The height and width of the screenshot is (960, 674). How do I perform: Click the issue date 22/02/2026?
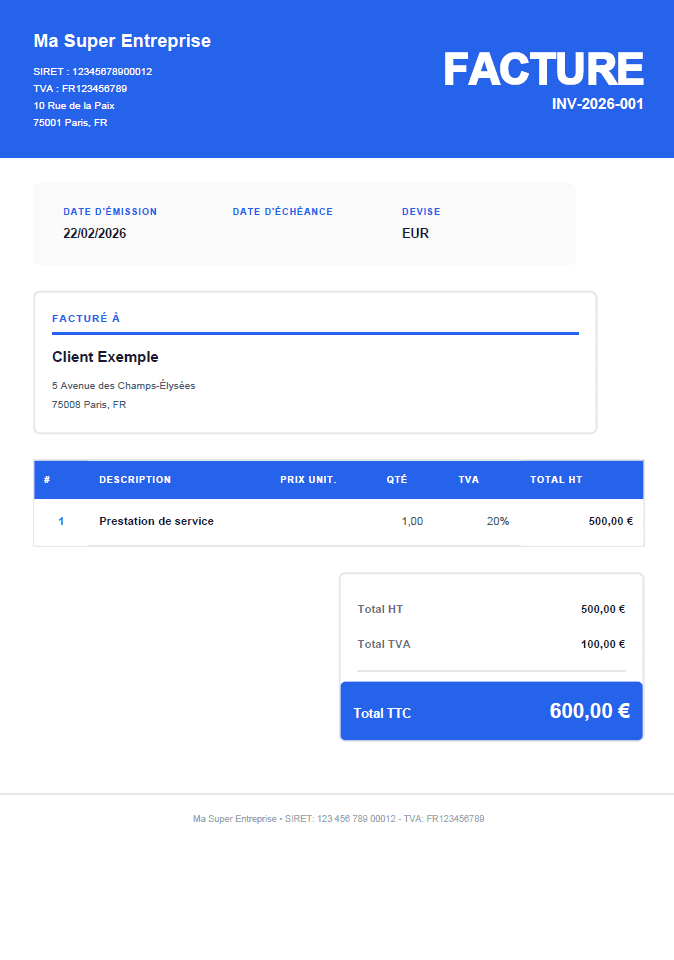pyautogui.click(x=95, y=233)
